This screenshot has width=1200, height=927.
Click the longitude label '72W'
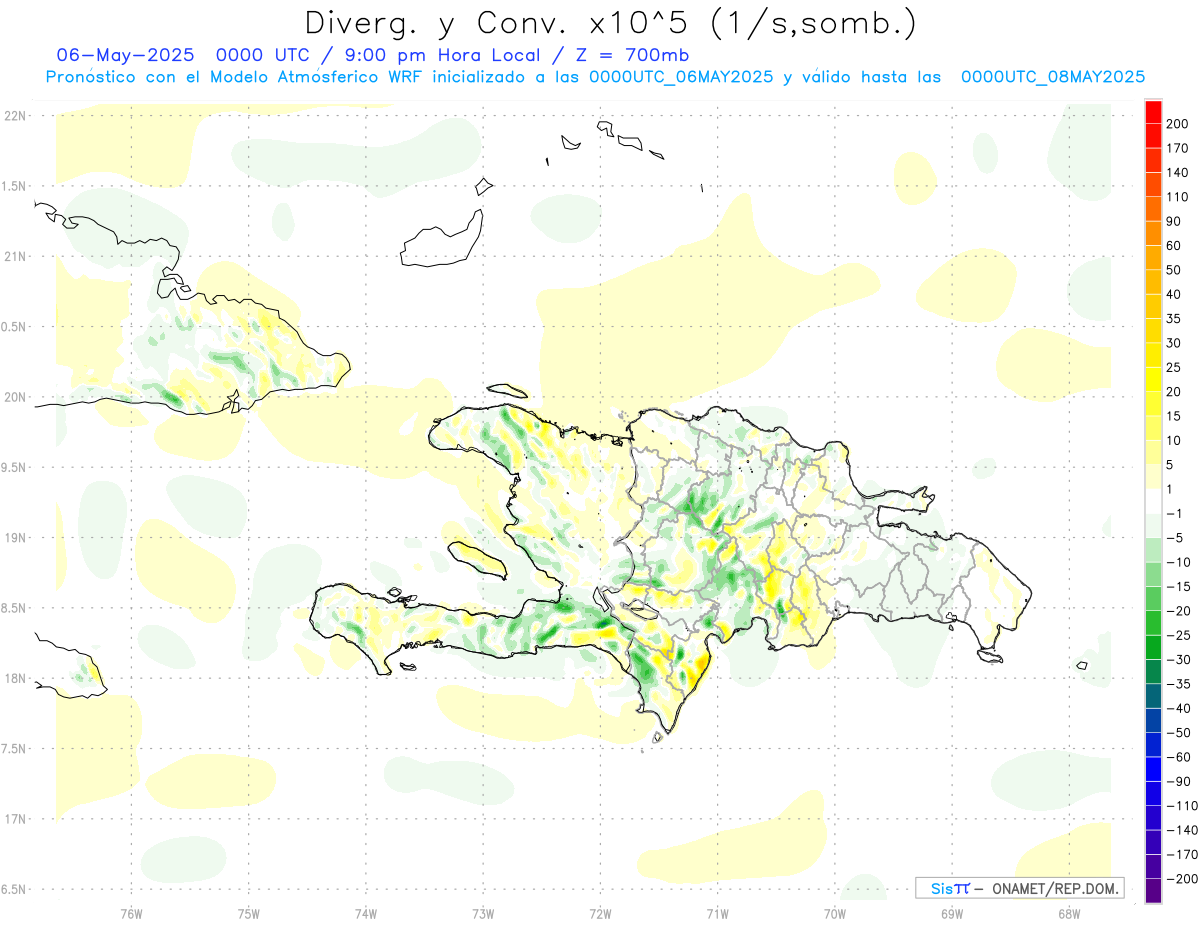click(600, 914)
